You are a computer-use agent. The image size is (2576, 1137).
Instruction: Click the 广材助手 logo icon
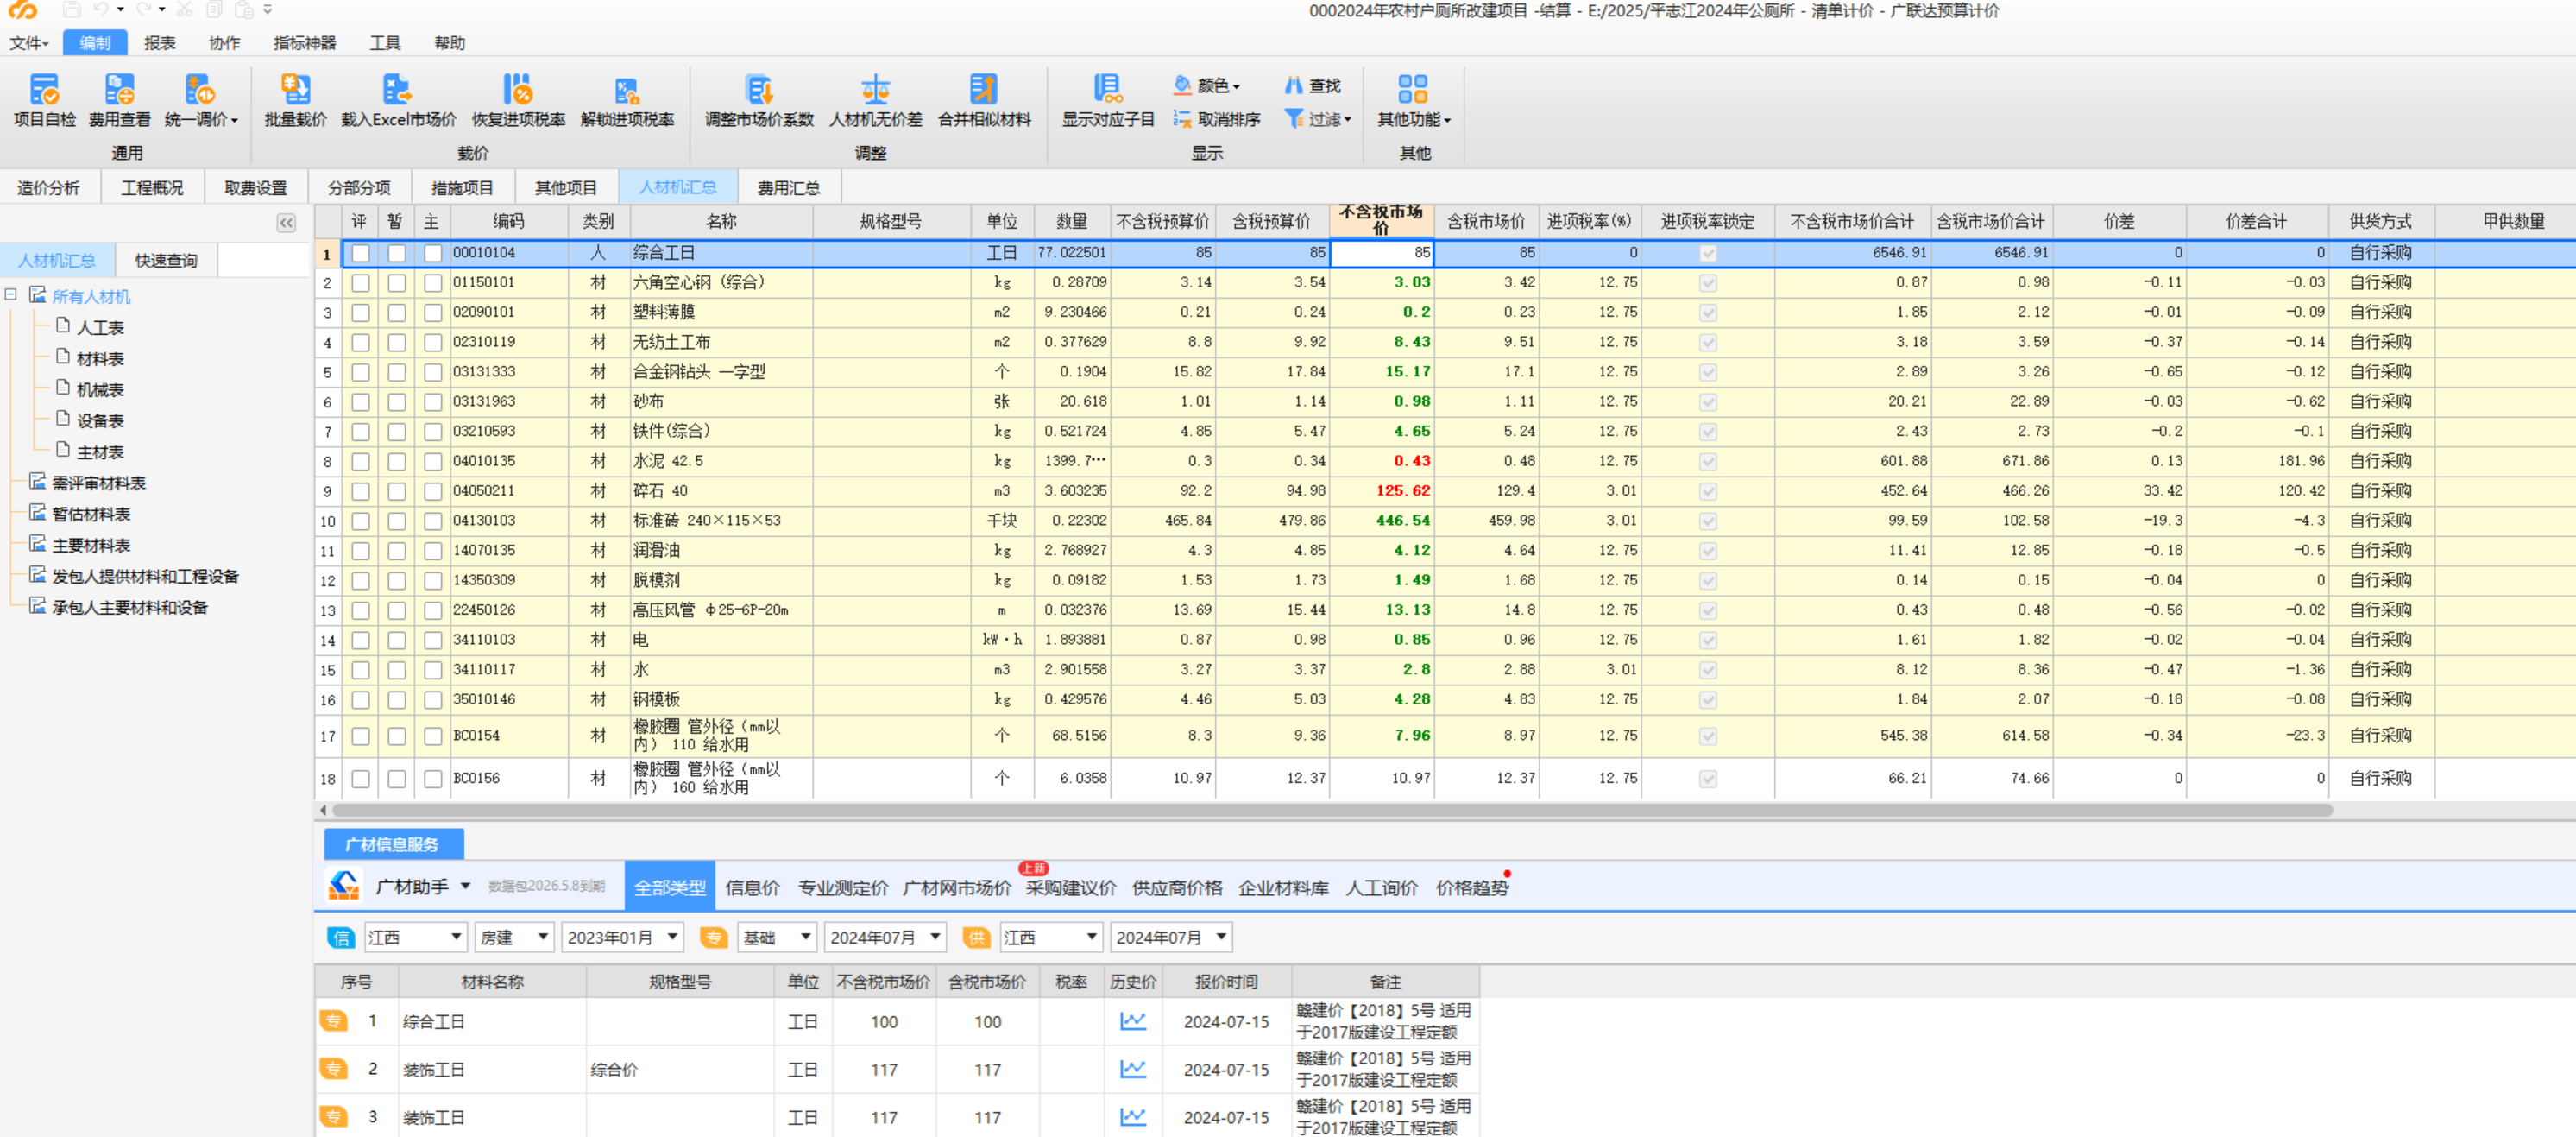(x=344, y=885)
